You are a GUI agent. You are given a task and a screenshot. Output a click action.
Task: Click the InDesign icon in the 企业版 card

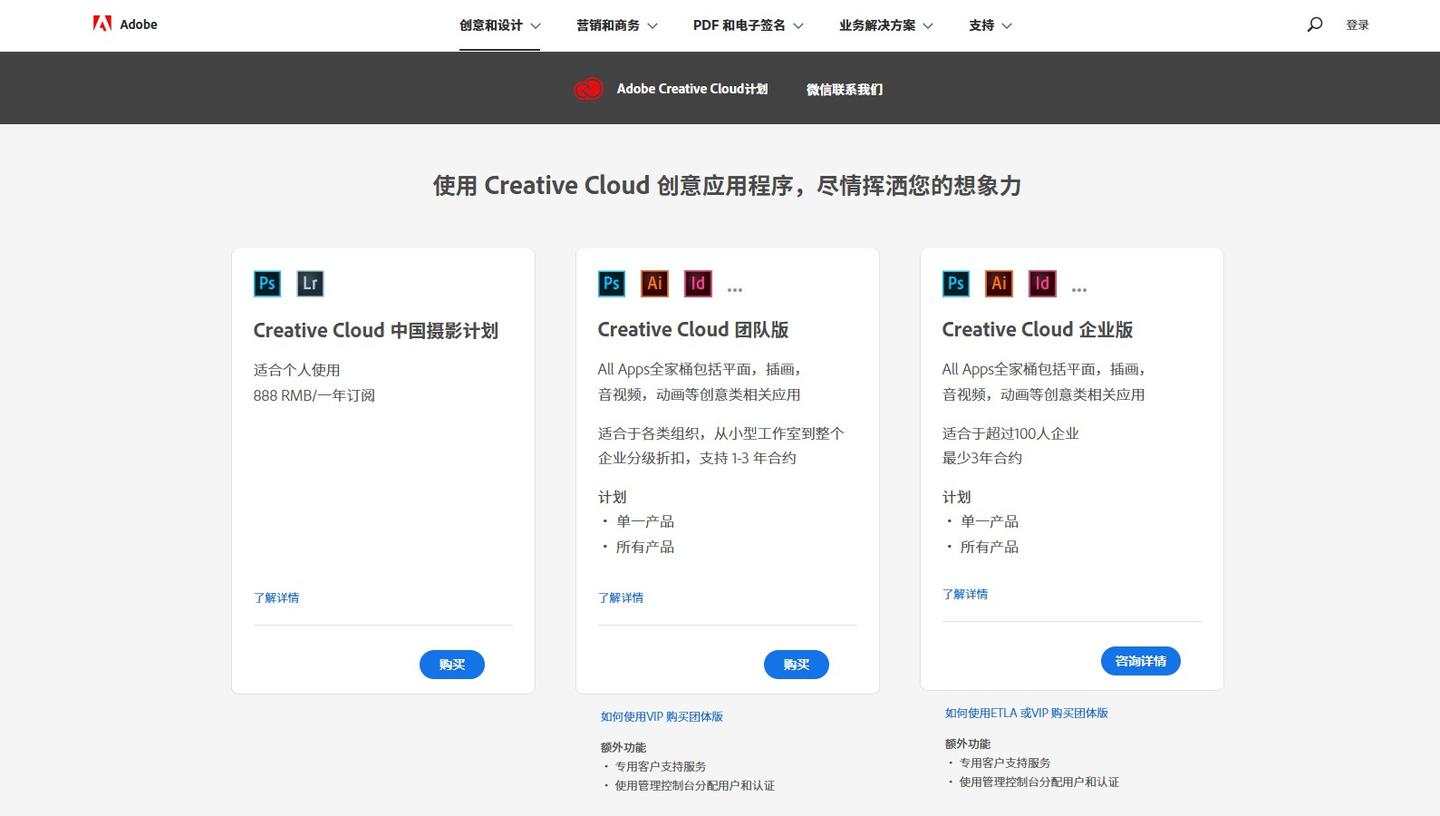(x=1042, y=284)
